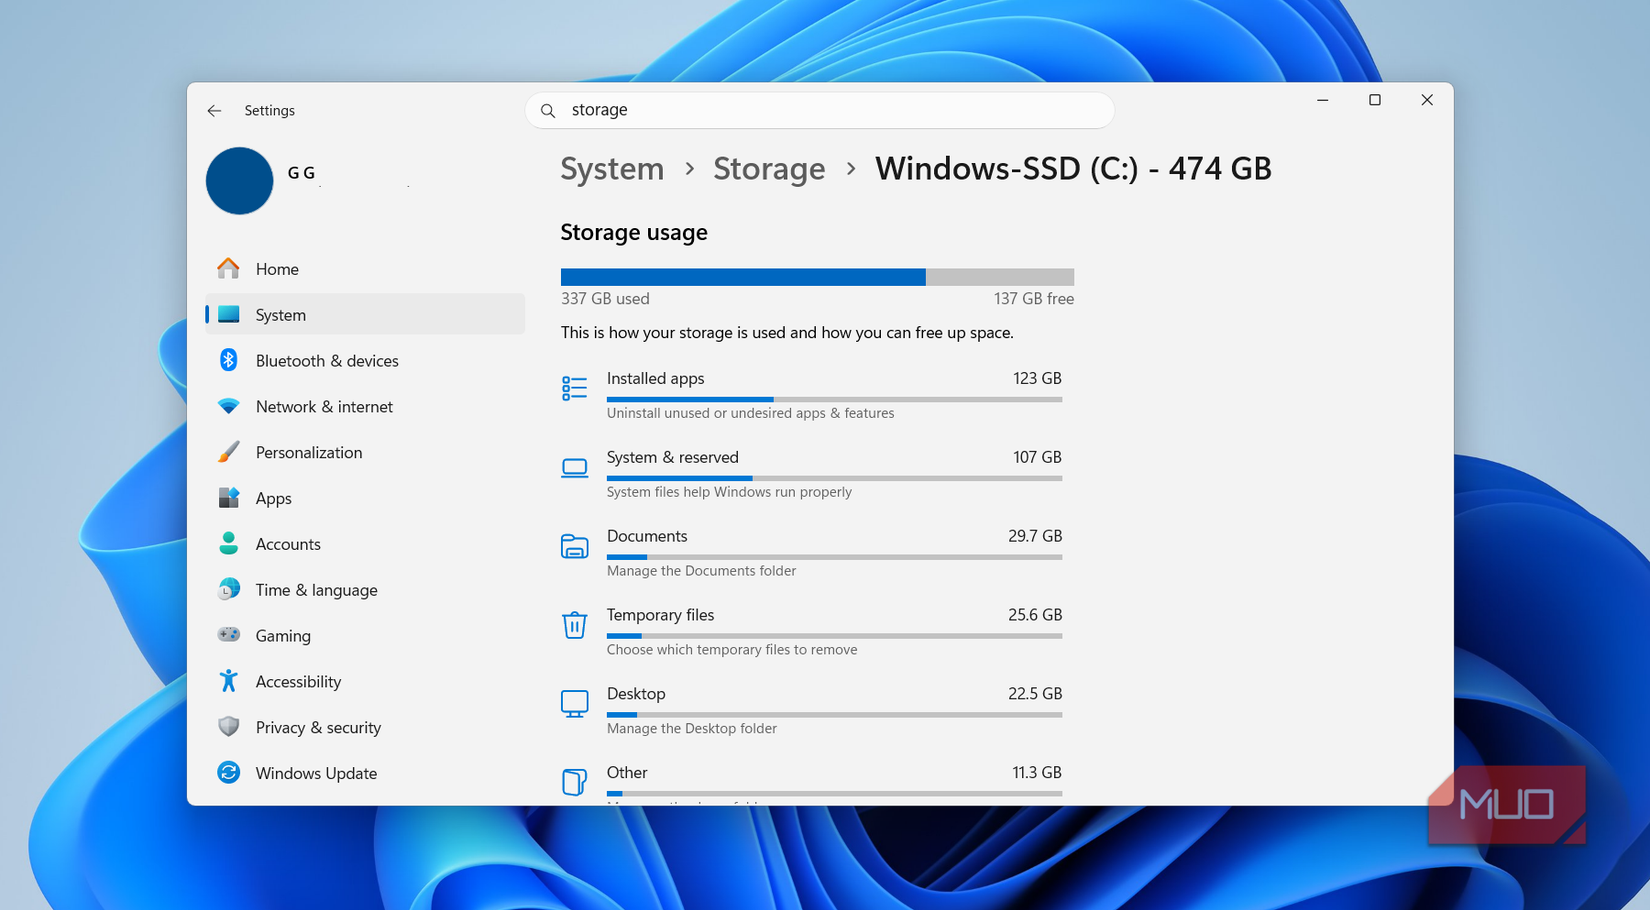Click the Home house icon
1650x910 pixels.
click(228, 269)
